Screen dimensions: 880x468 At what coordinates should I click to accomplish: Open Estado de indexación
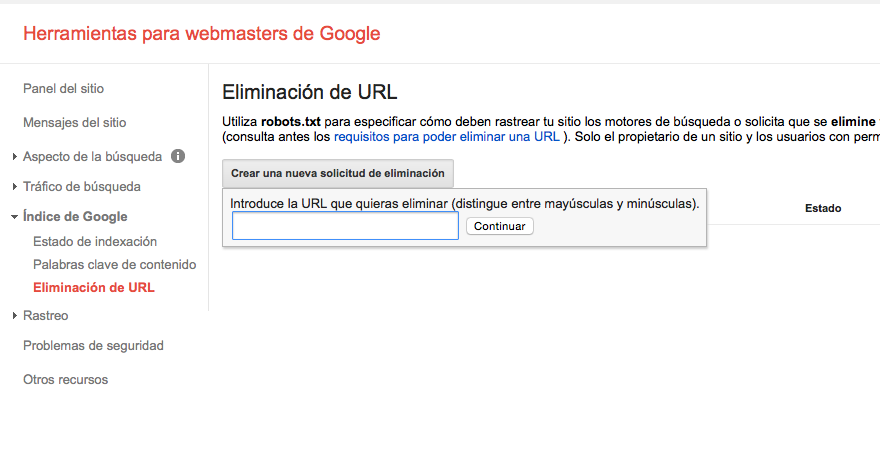[95, 241]
